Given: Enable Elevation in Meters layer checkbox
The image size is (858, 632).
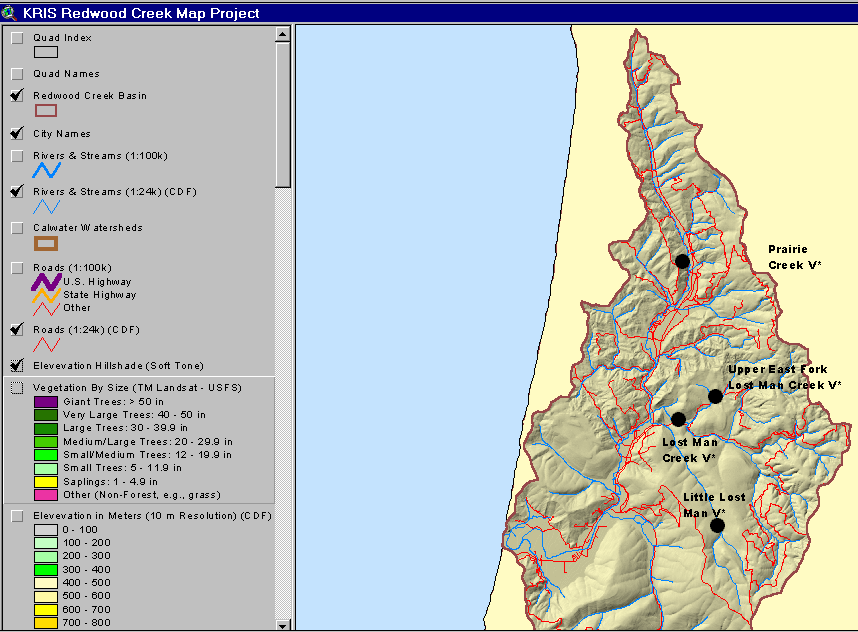Looking at the screenshot, I should coord(18,516).
